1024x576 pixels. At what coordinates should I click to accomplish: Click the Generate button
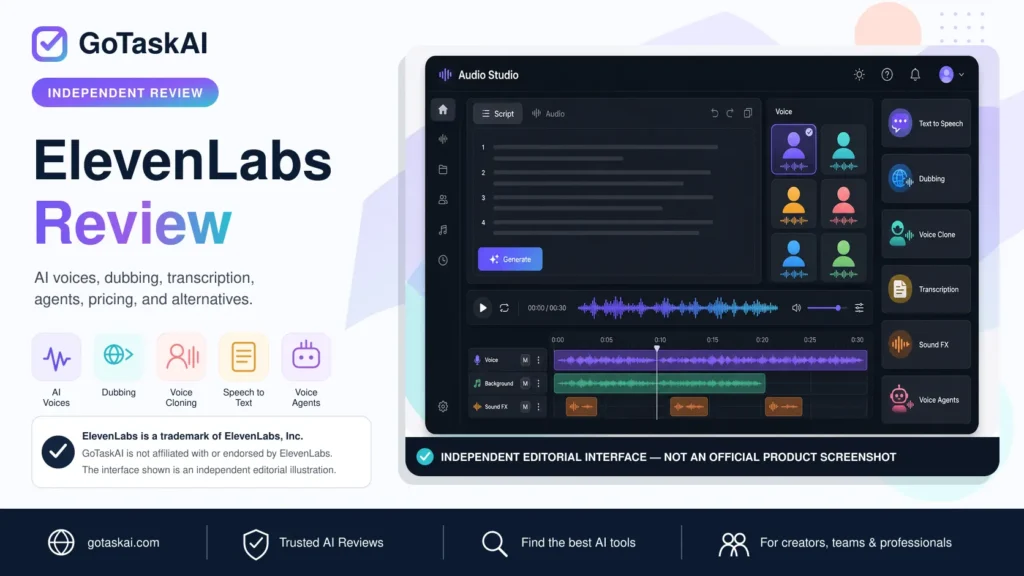point(510,259)
